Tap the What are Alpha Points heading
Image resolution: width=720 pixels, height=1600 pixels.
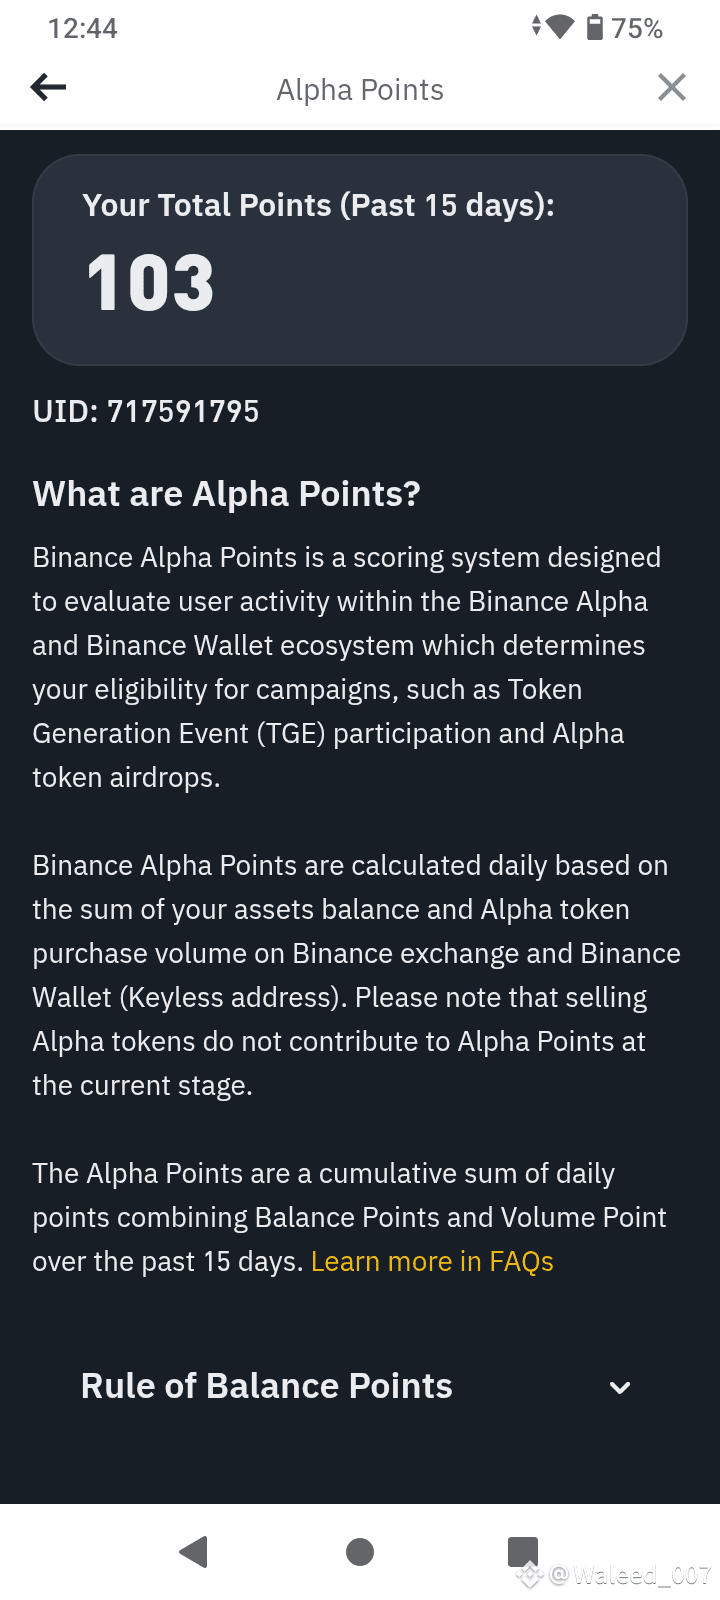[227, 494]
